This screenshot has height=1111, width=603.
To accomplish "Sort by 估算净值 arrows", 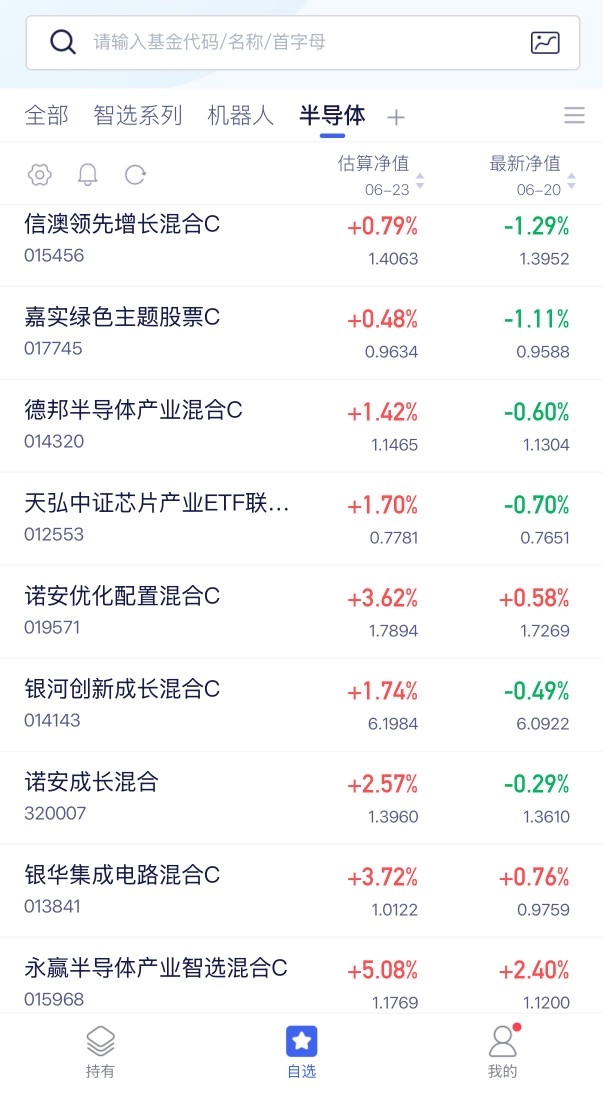I will tap(419, 181).
